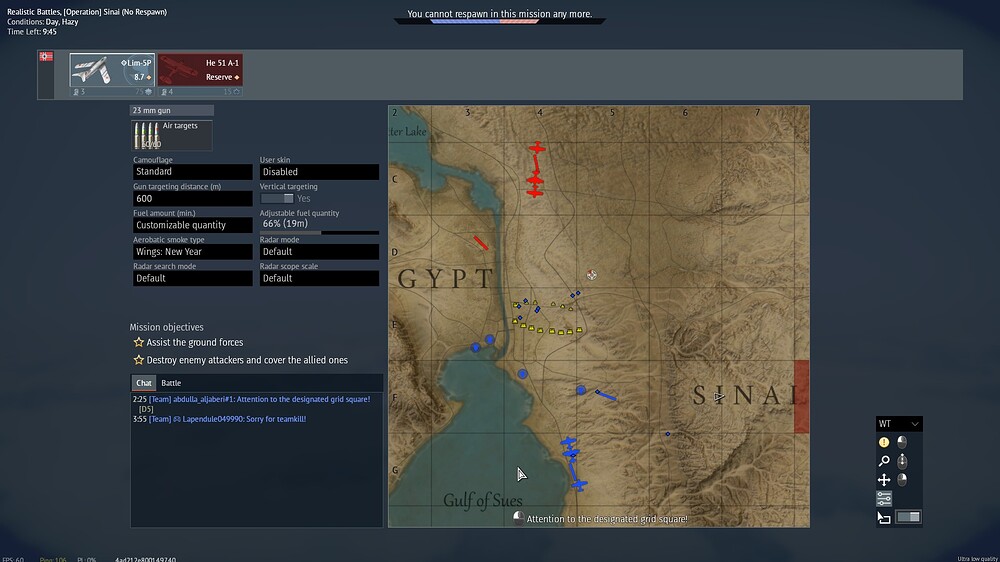Image resolution: width=1000 pixels, height=562 pixels.
Task: Click the four-arrow move map icon
Action: click(x=884, y=480)
